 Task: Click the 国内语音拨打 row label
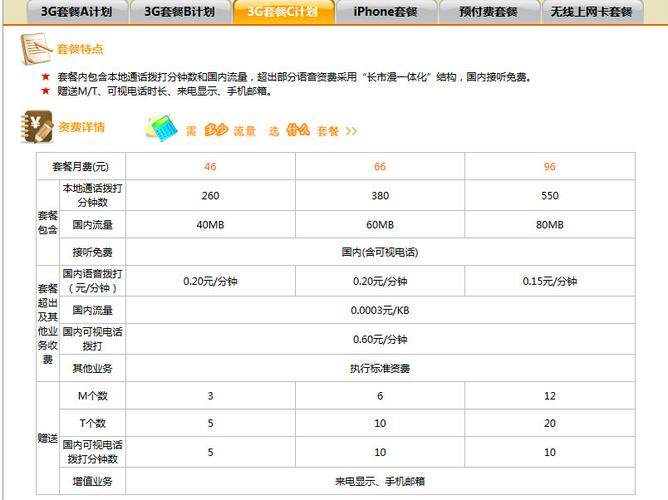[x=92, y=281]
